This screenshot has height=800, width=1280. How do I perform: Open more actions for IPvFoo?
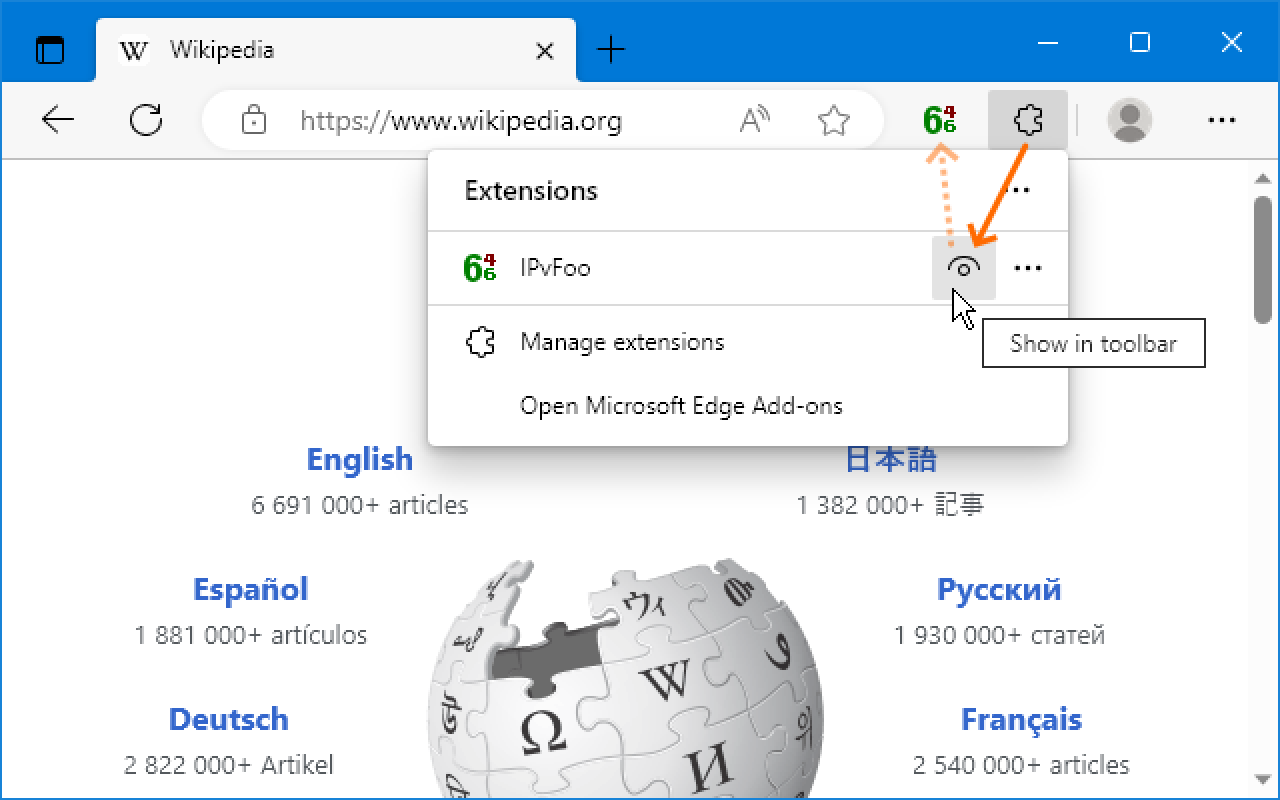click(1028, 268)
